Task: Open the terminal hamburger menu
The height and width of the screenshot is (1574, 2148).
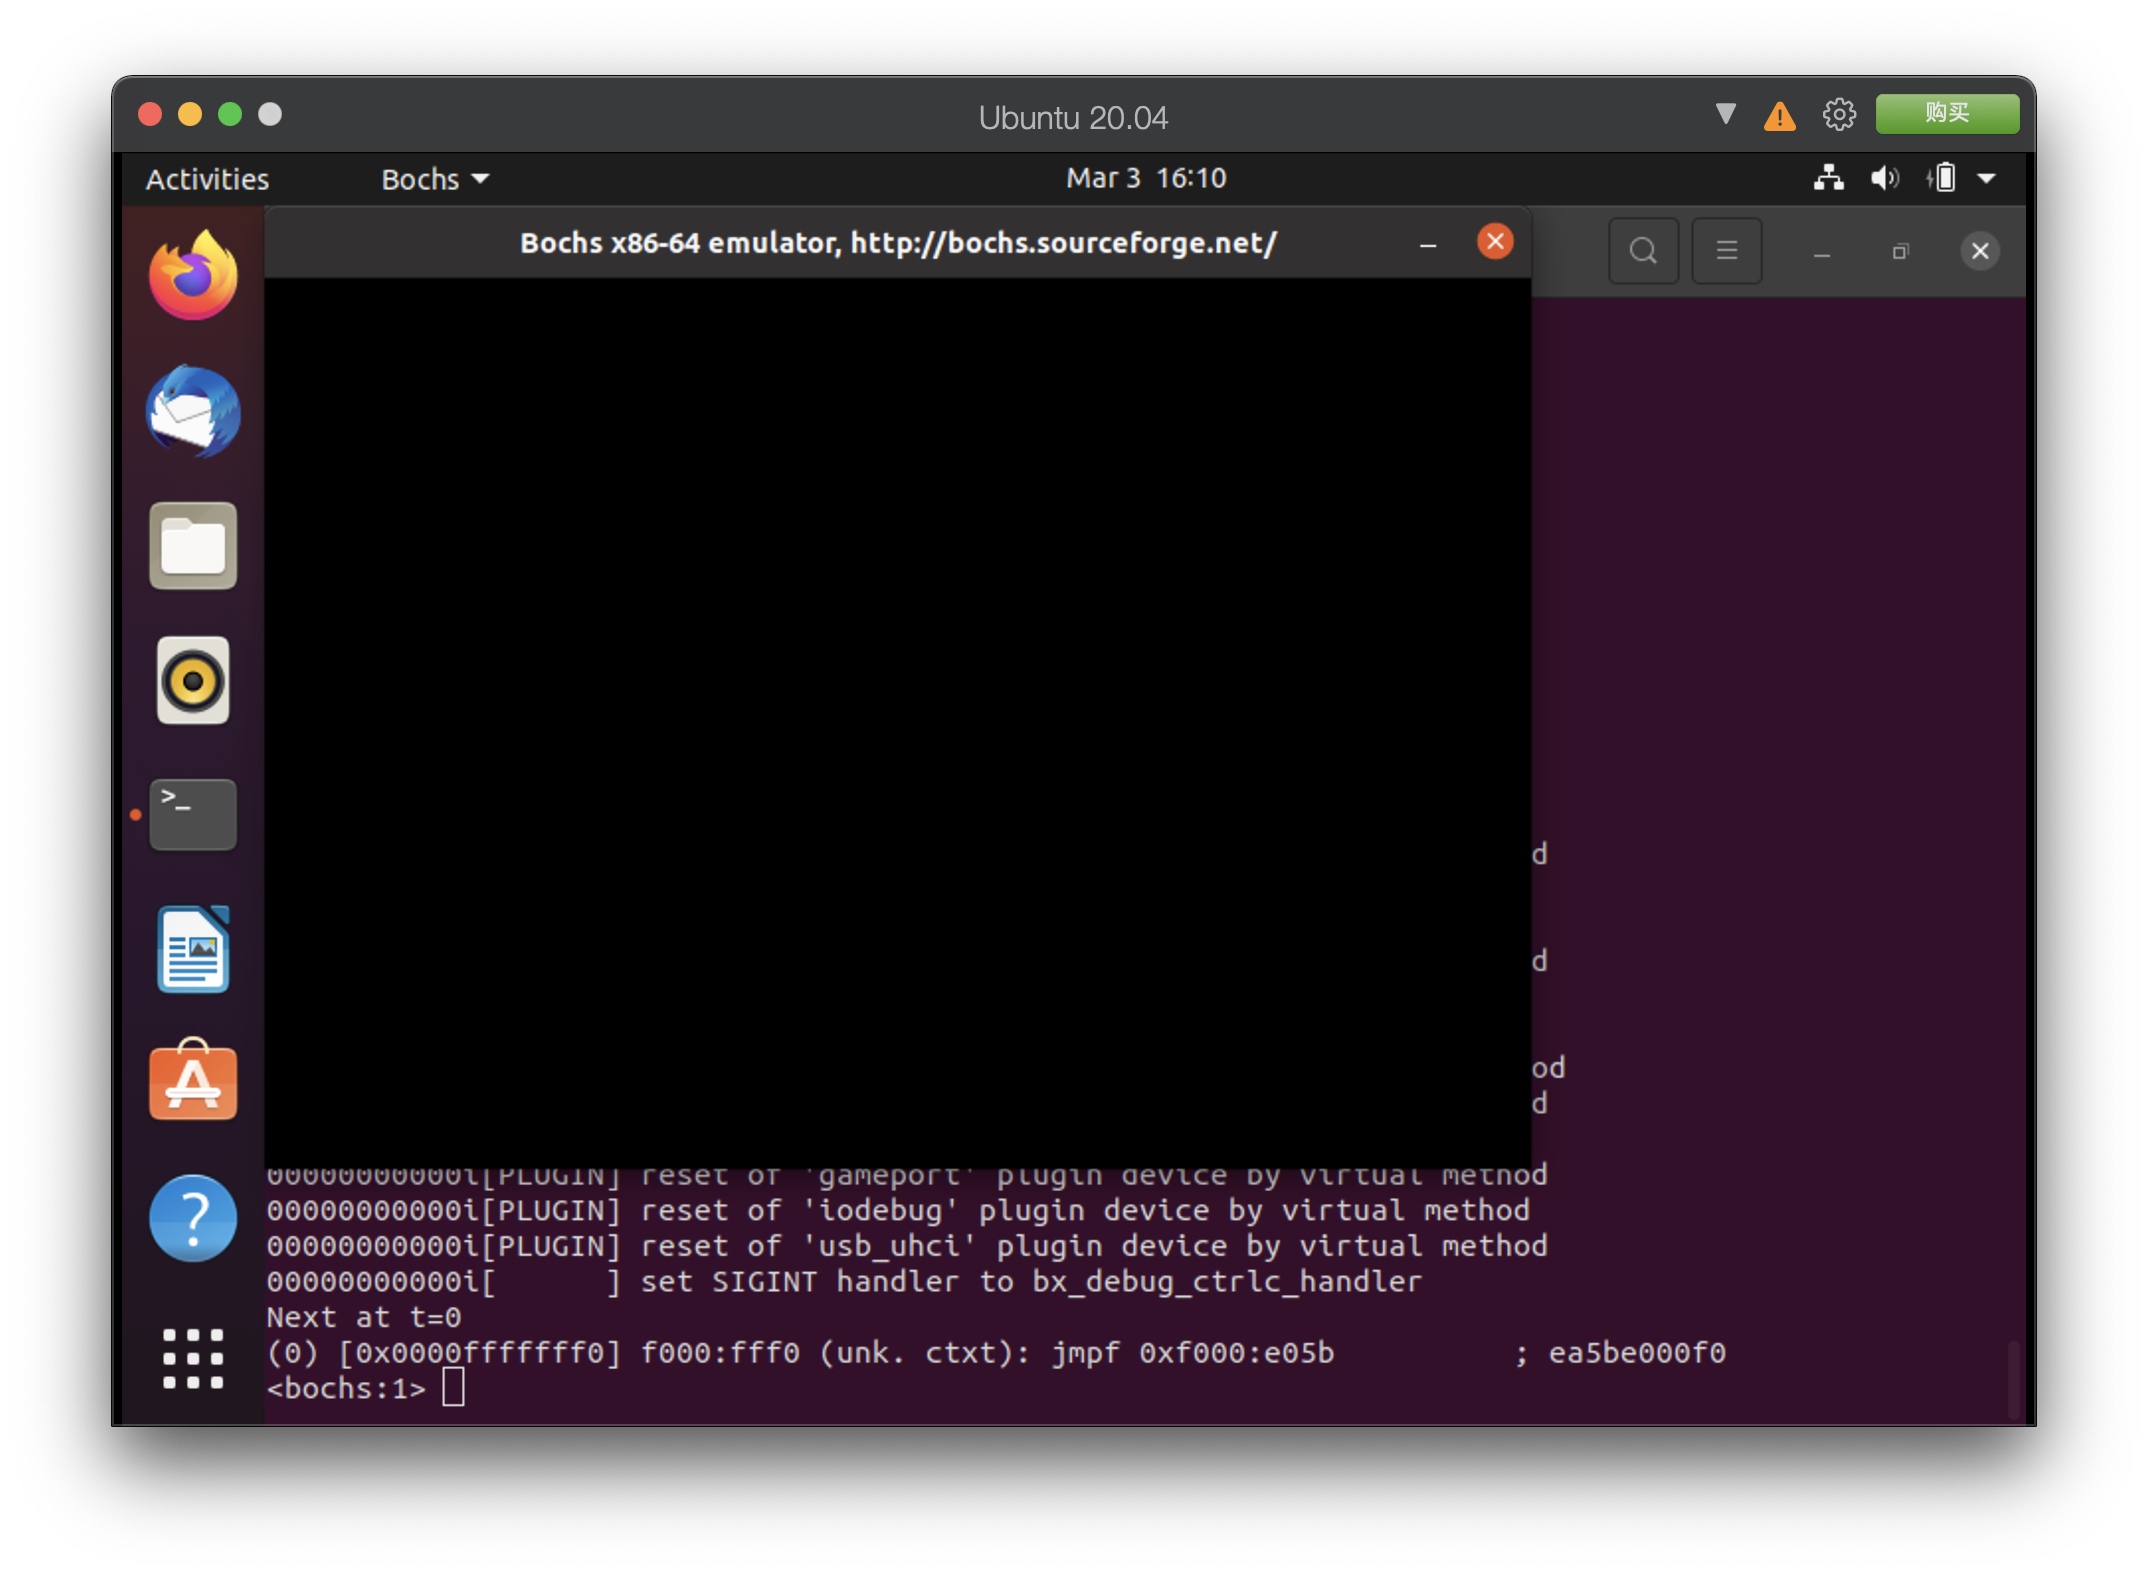Action: click(x=1727, y=251)
